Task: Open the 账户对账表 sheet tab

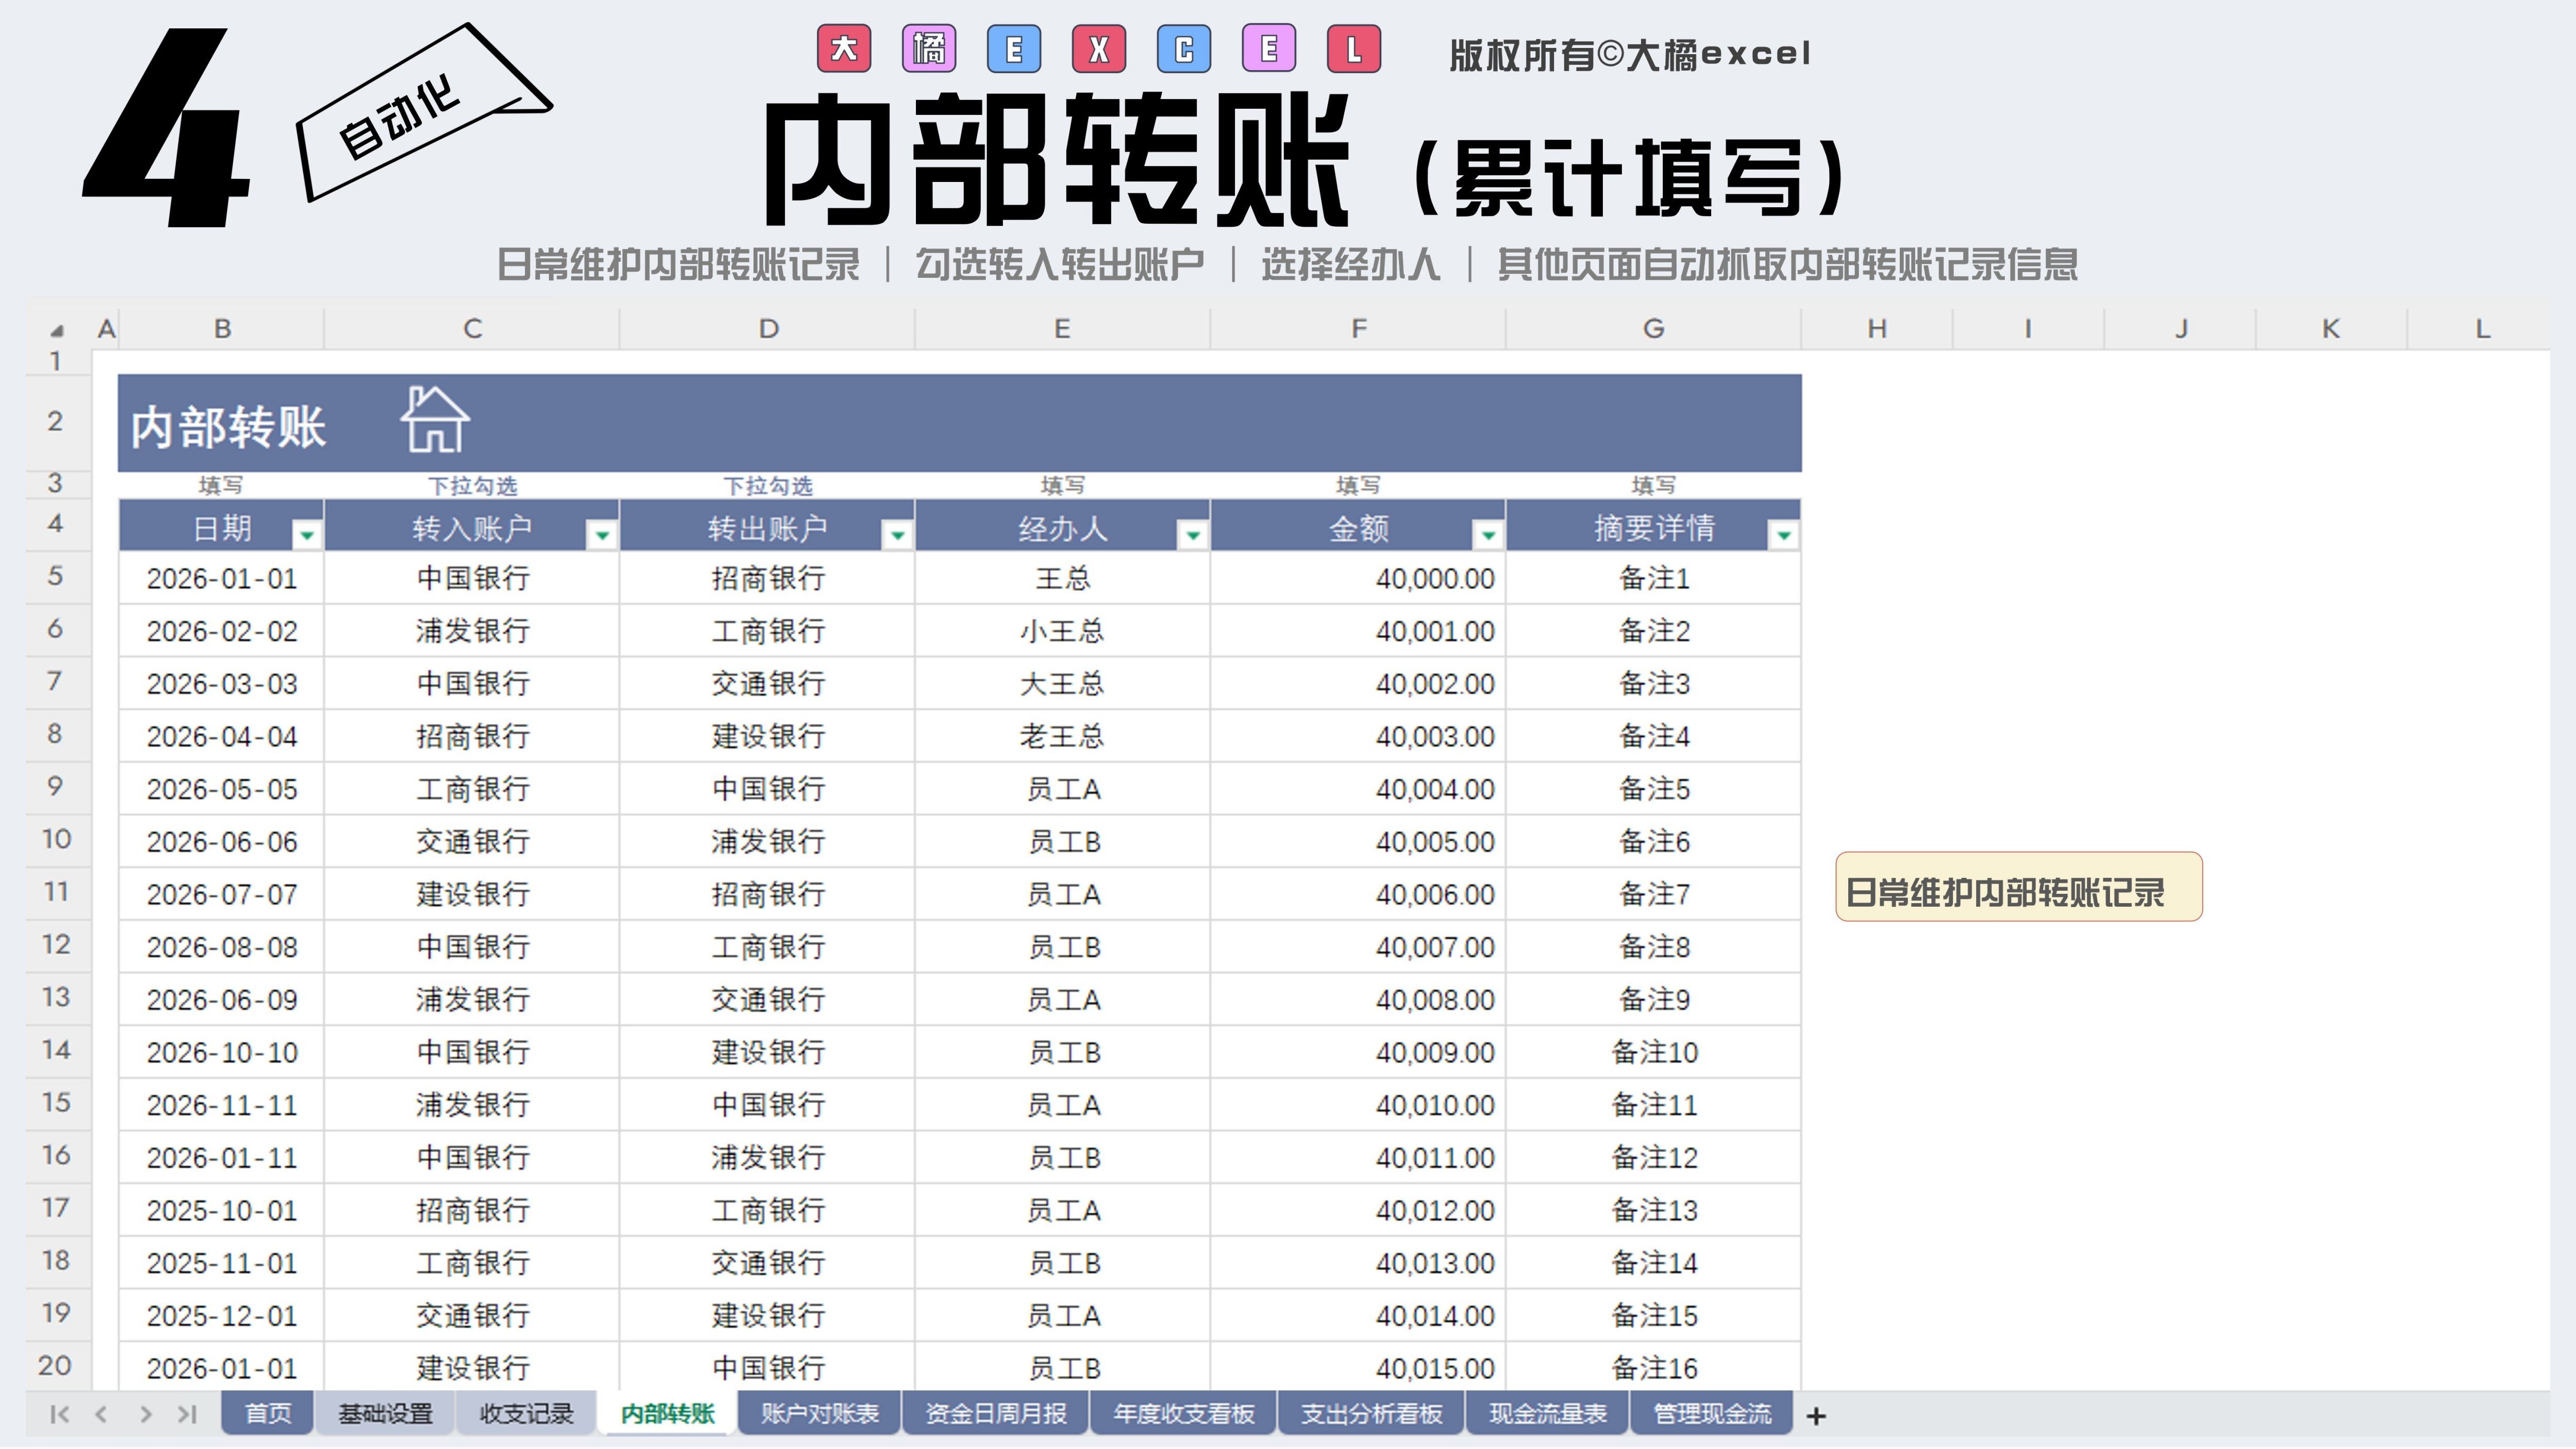Action: point(819,1414)
